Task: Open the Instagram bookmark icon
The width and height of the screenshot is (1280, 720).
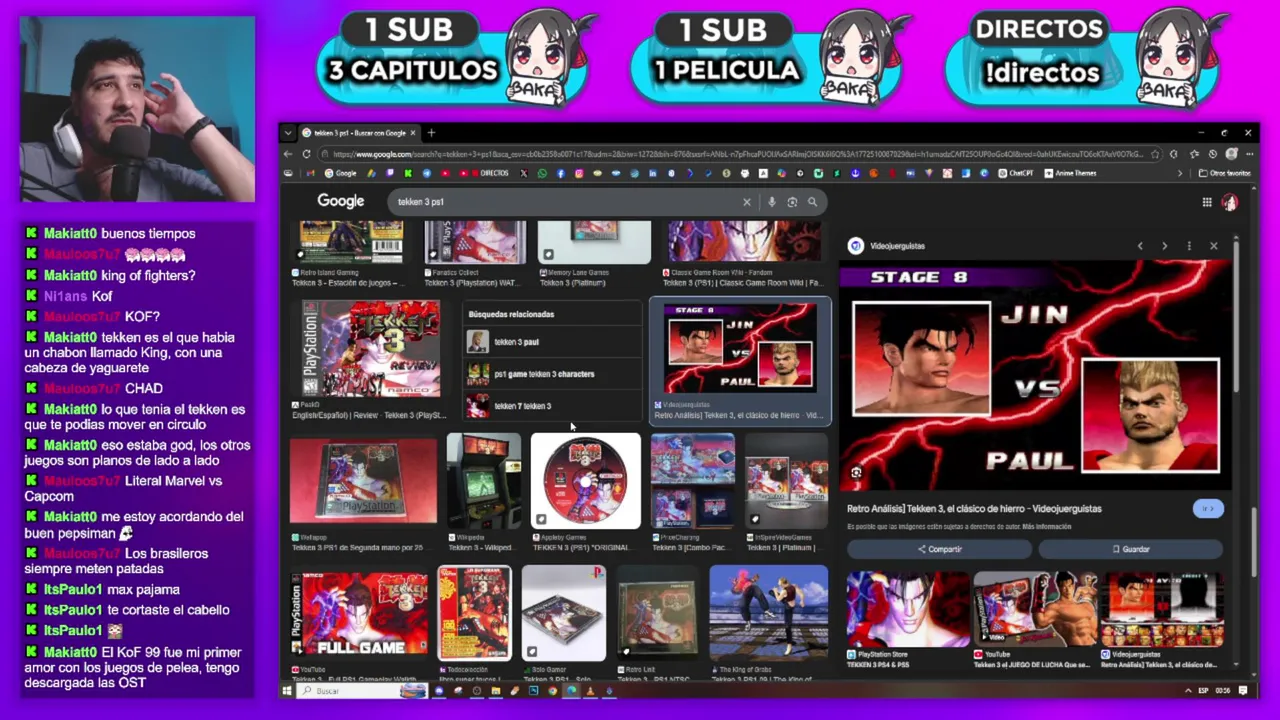Action: tap(579, 173)
